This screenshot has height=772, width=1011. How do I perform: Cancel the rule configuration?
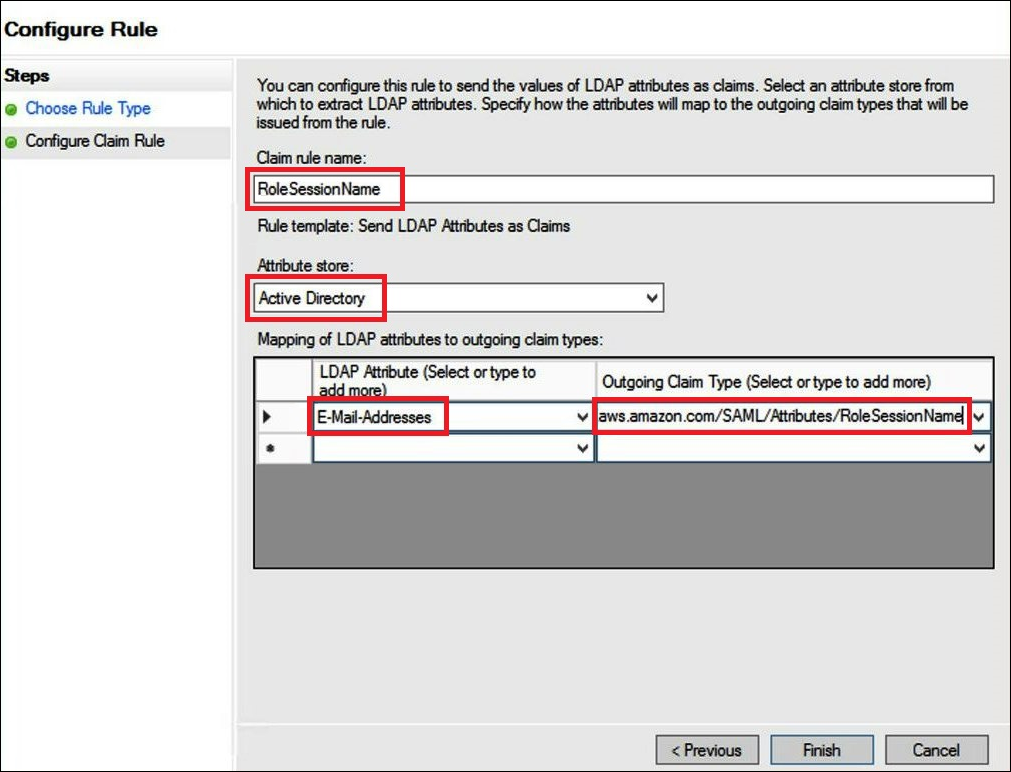(x=936, y=750)
